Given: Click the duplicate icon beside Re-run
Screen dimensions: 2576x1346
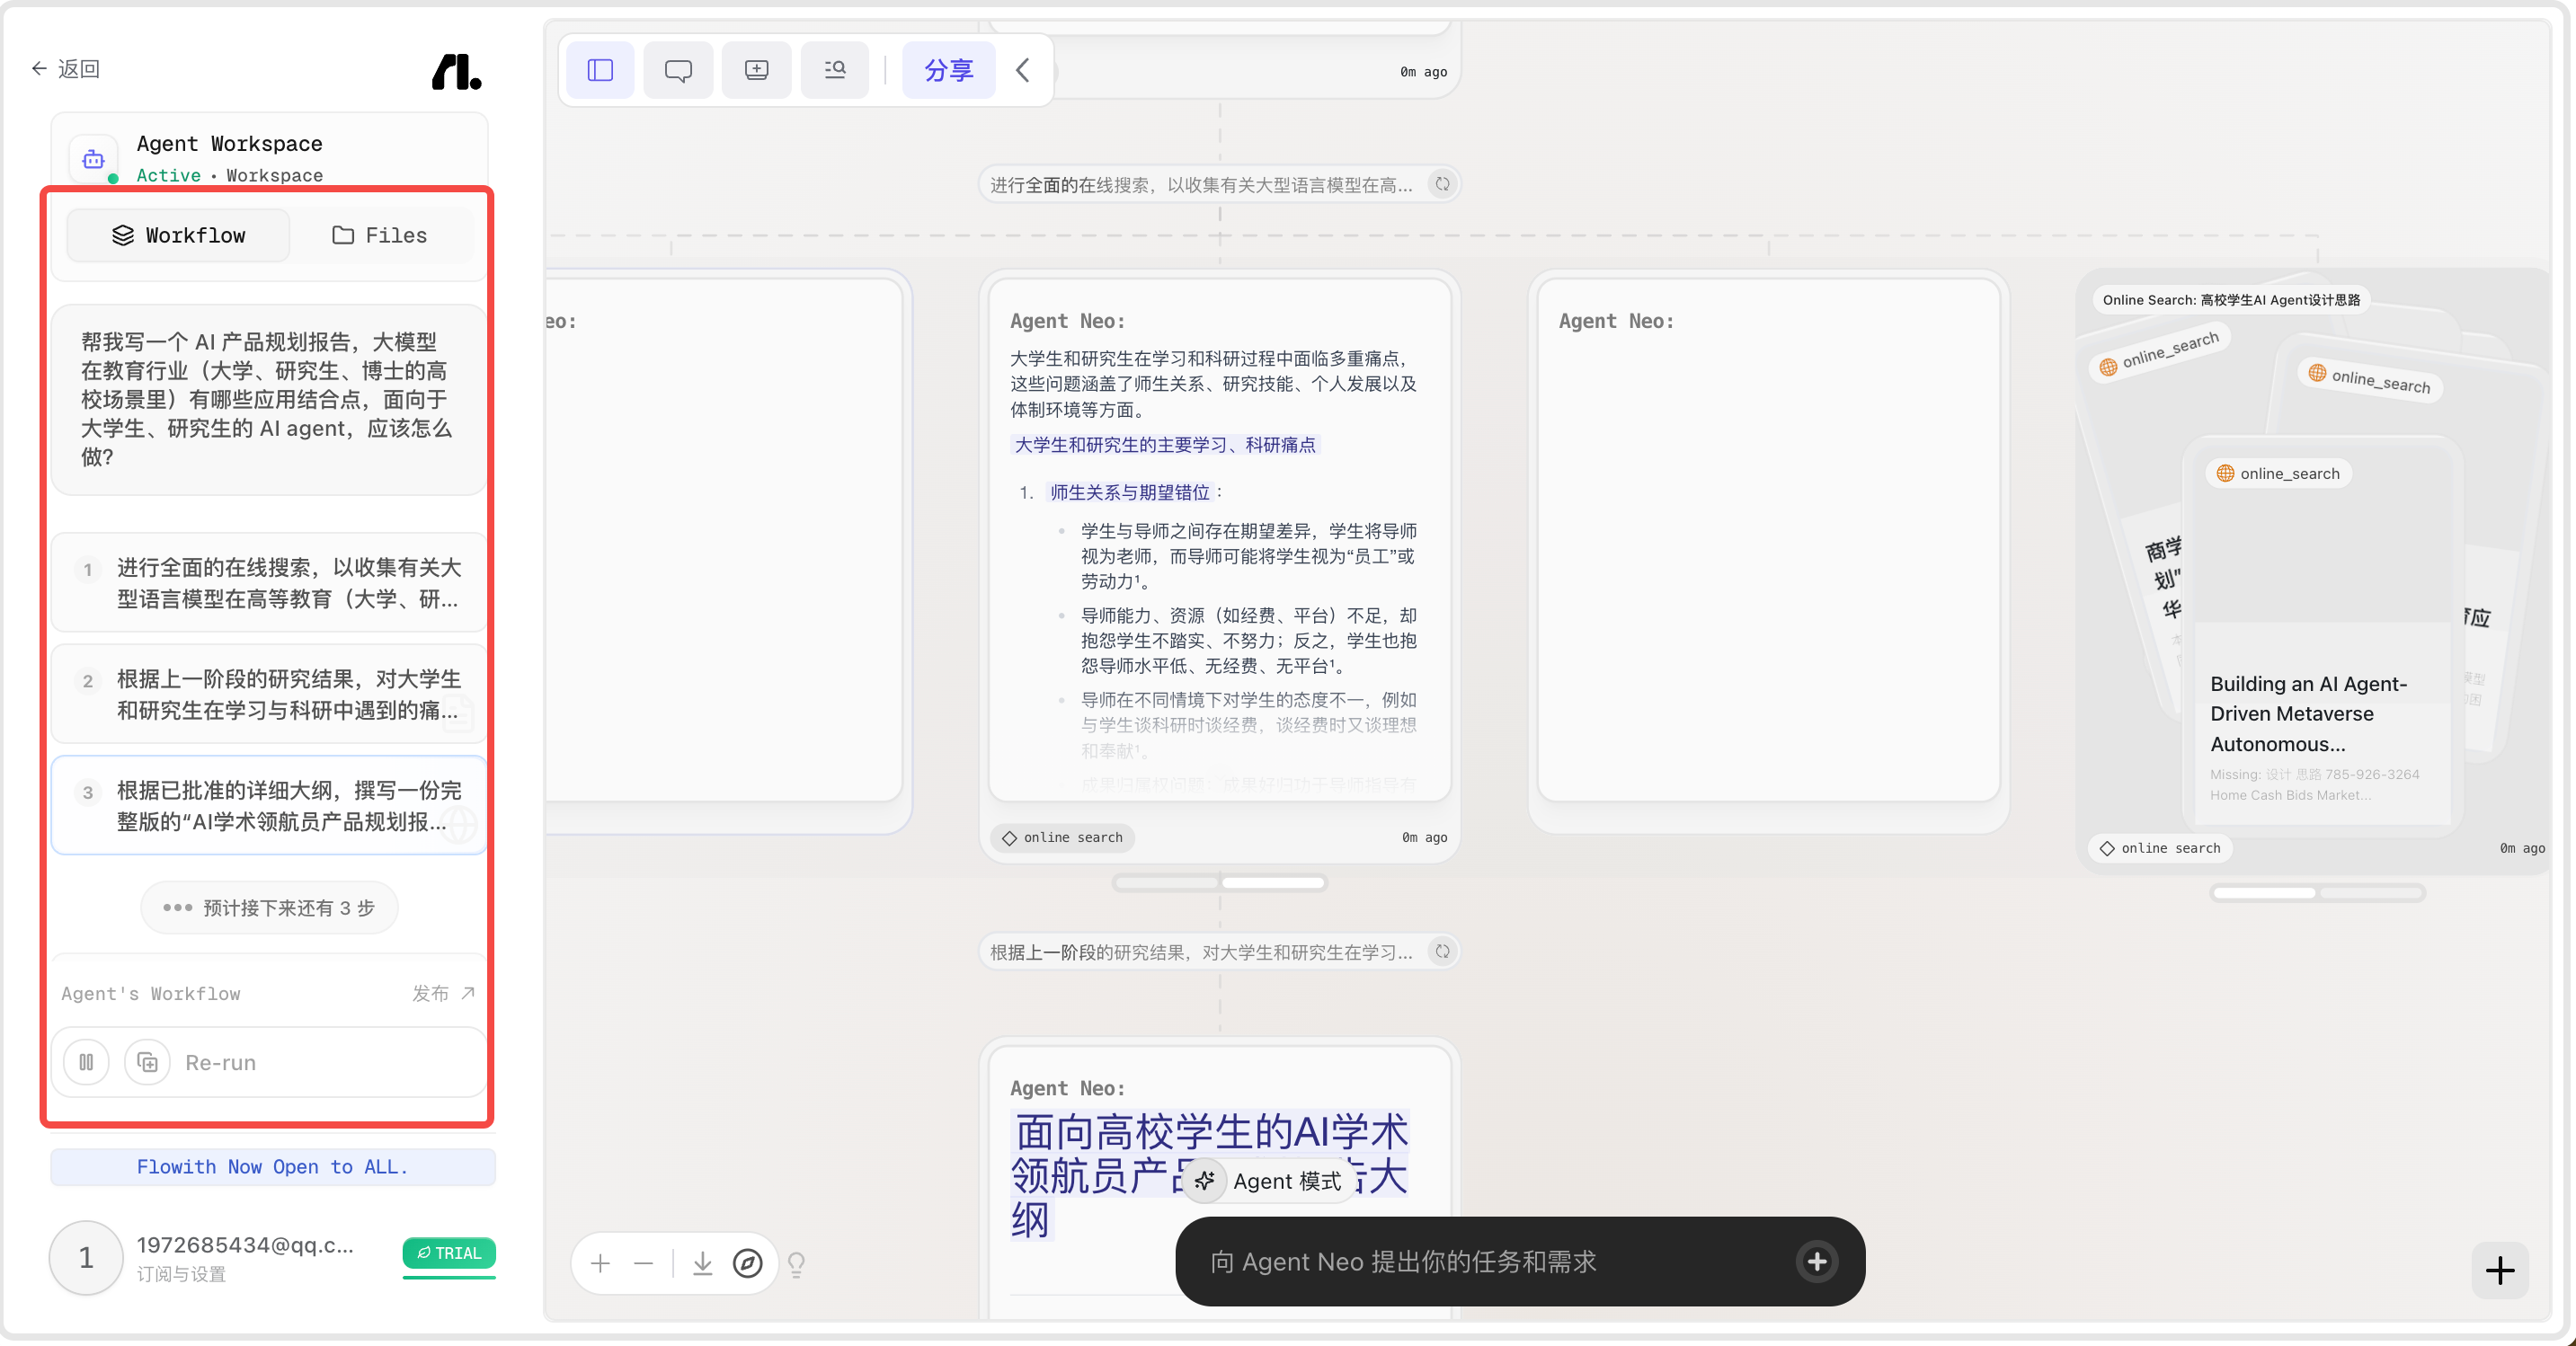Looking at the screenshot, I should 147,1062.
